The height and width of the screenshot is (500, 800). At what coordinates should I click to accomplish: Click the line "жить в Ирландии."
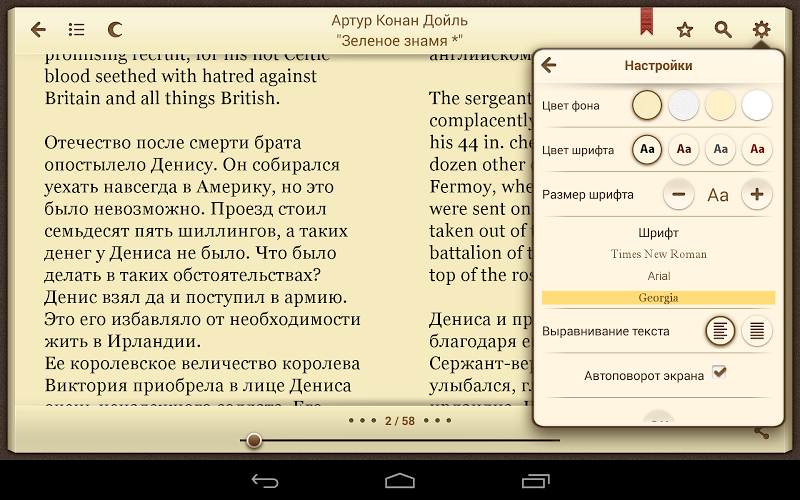coord(122,341)
